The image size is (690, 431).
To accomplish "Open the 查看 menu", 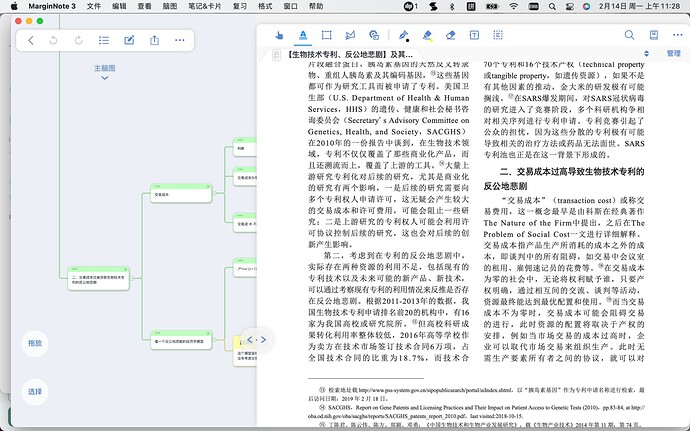I will [144, 6].
